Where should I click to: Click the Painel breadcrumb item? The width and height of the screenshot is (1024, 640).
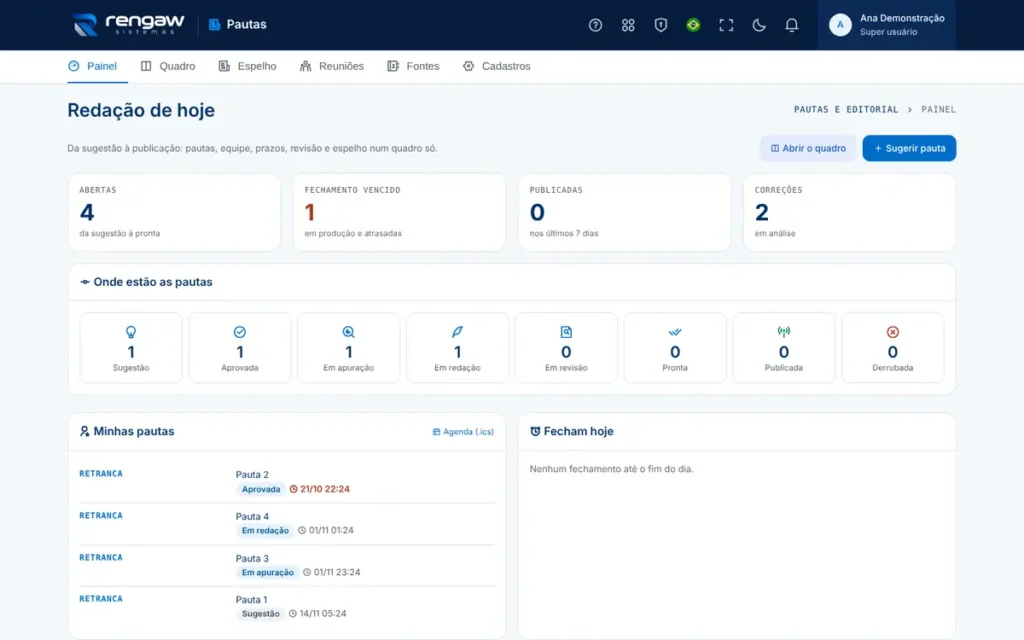(x=938, y=110)
